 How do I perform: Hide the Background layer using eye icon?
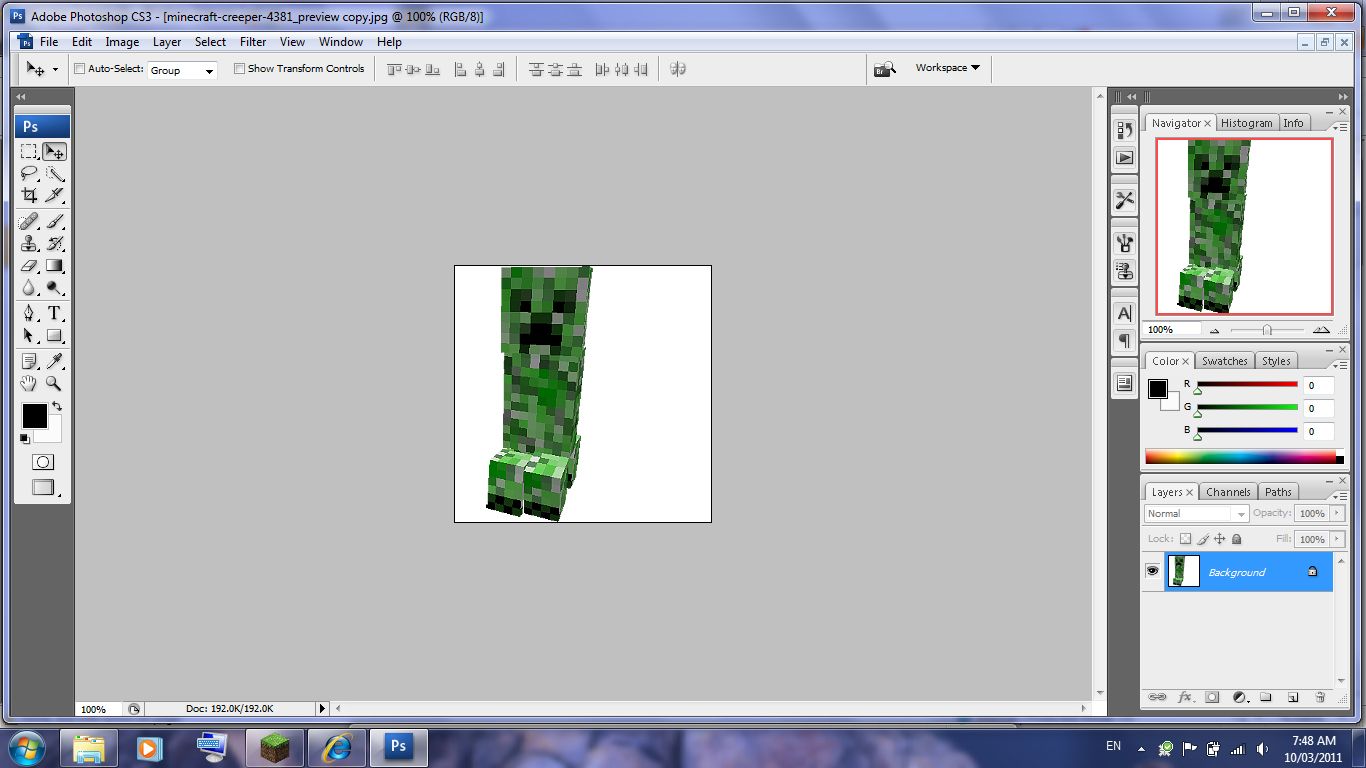click(1153, 571)
